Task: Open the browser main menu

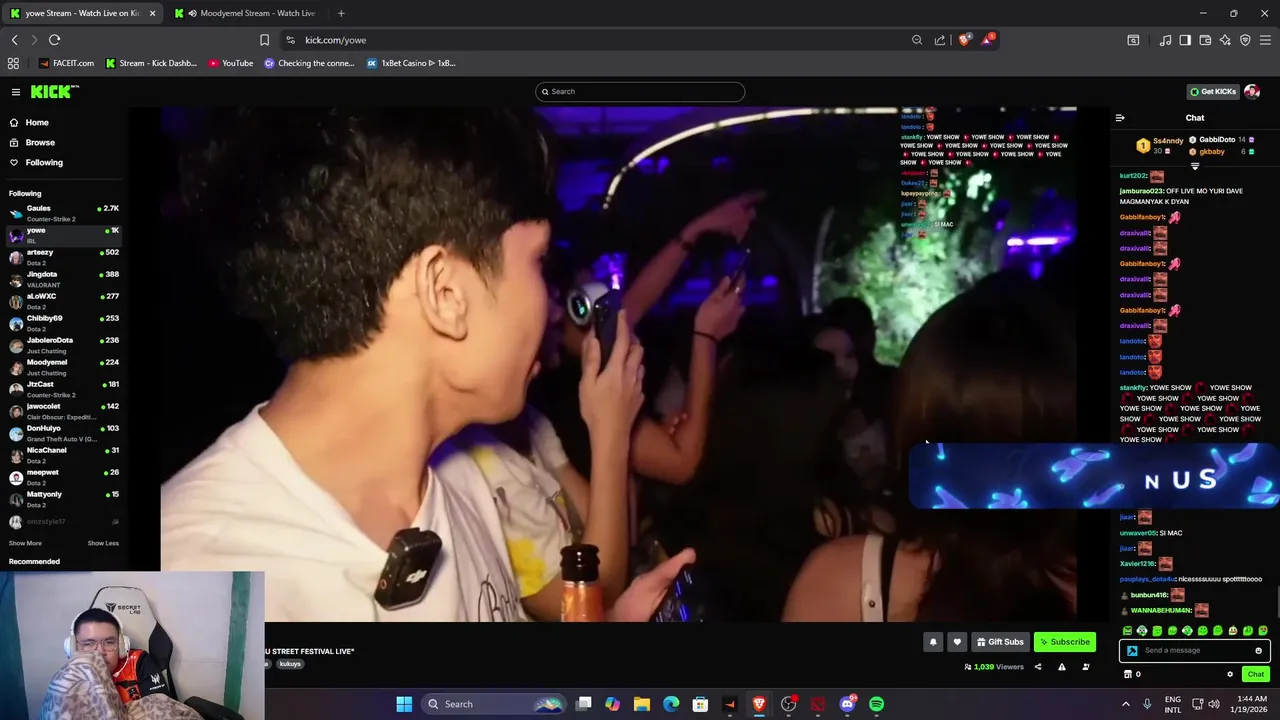Action: (x=1266, y=40)
